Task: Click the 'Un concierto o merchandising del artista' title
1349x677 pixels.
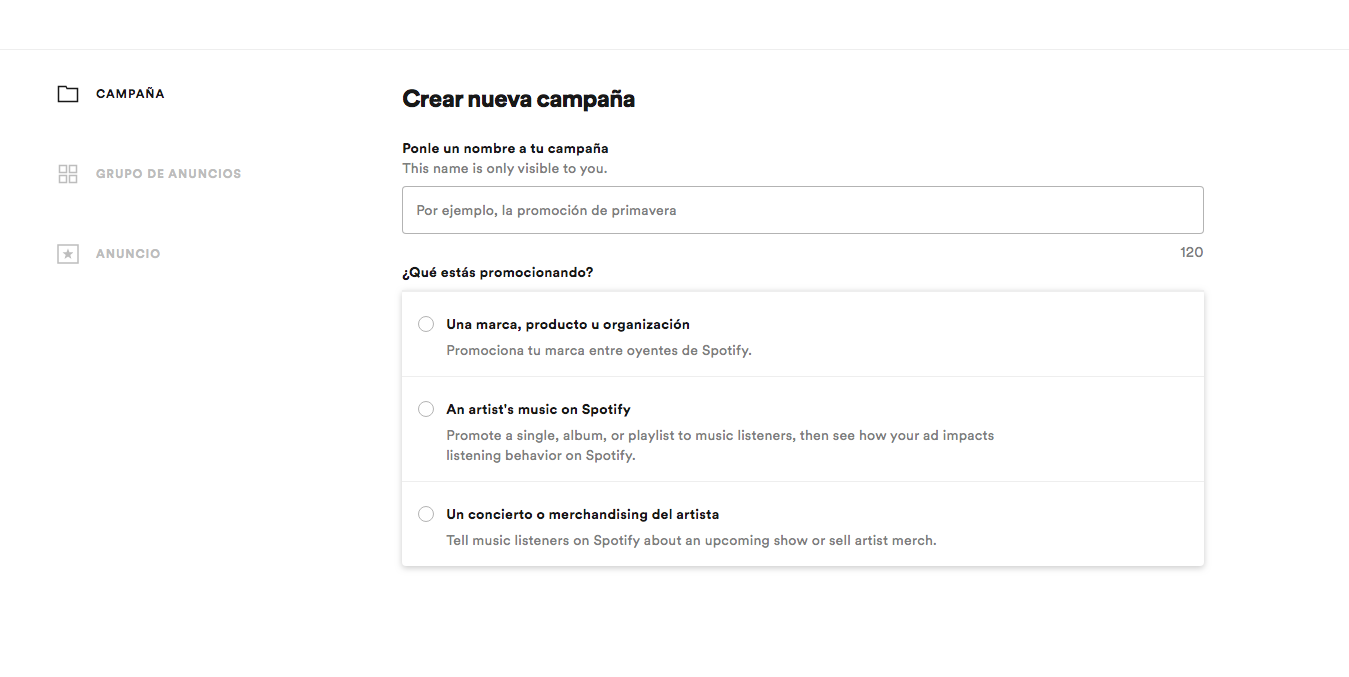Action: (x=582, y=514)
